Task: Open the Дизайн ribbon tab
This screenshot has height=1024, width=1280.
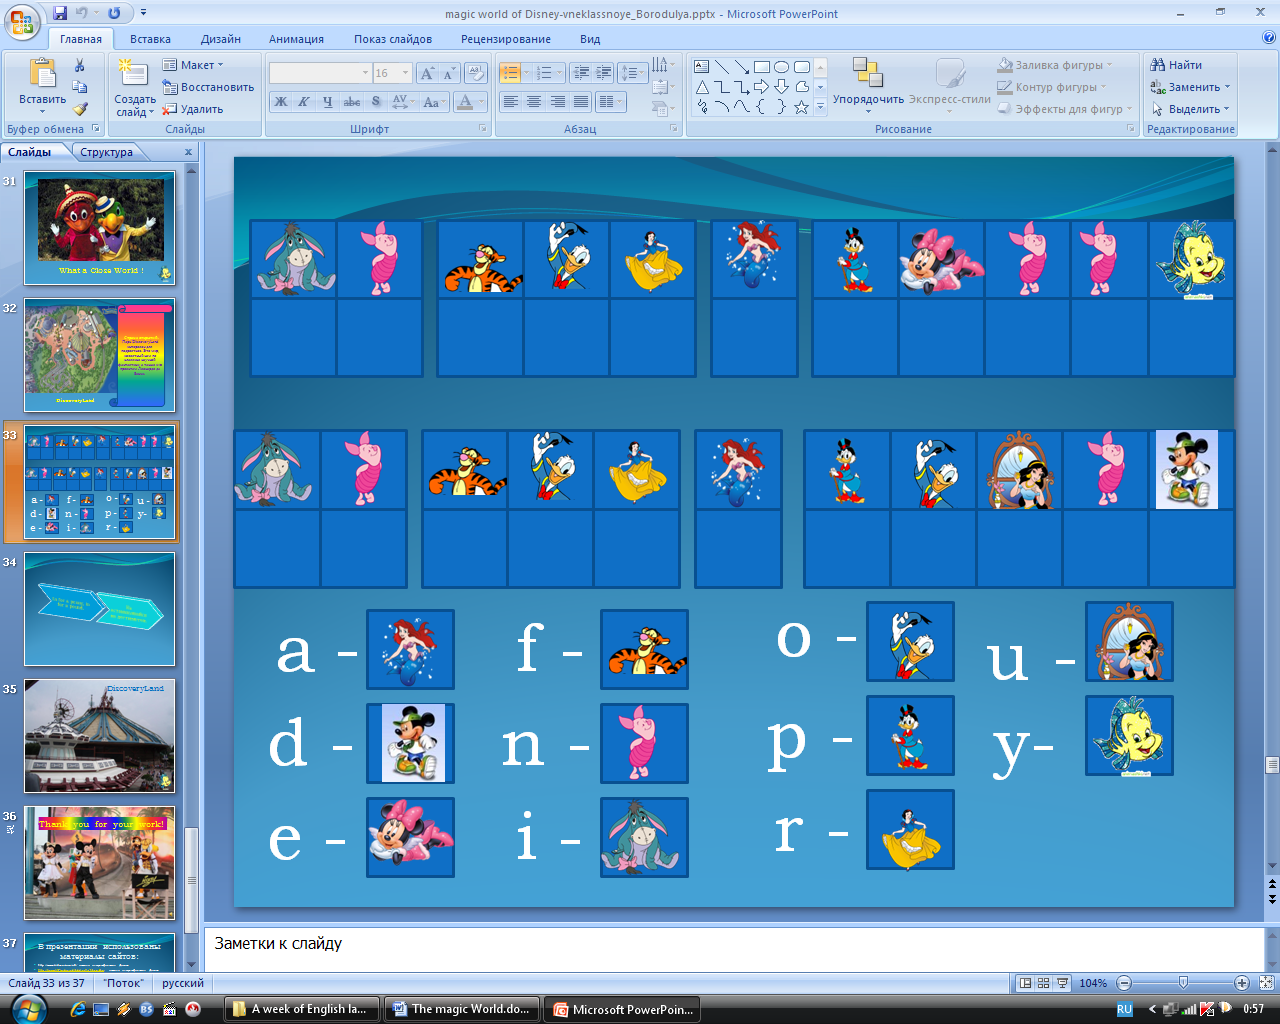Action: point(221,39)
